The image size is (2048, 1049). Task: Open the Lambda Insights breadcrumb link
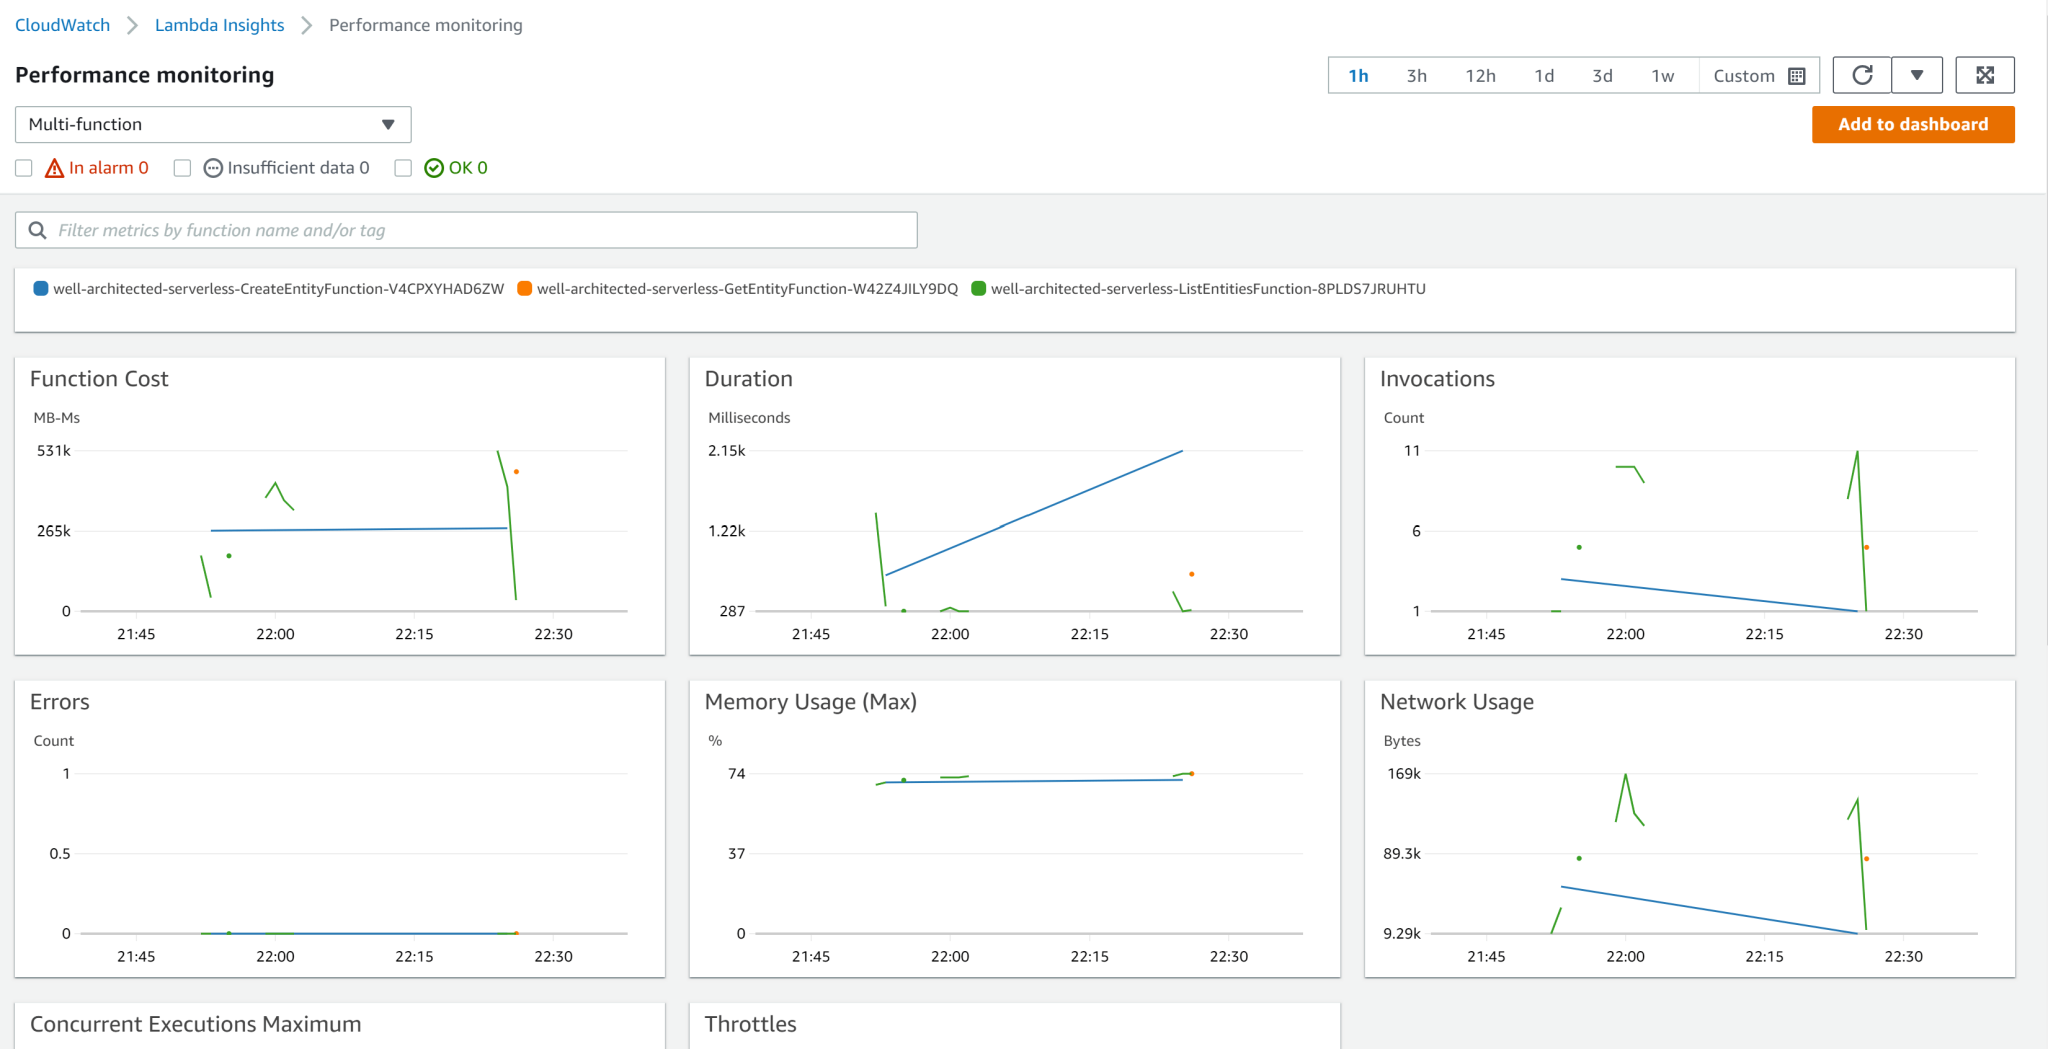click(x=219, y=24)
